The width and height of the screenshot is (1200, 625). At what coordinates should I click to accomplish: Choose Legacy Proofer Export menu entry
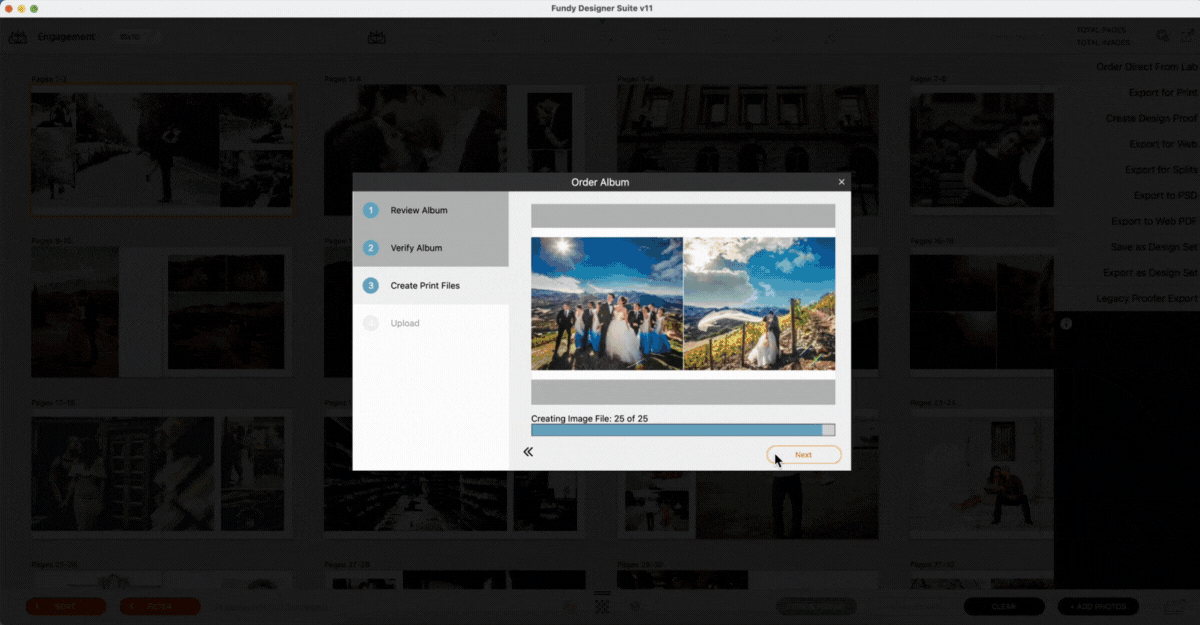[x=1146, y=298]
